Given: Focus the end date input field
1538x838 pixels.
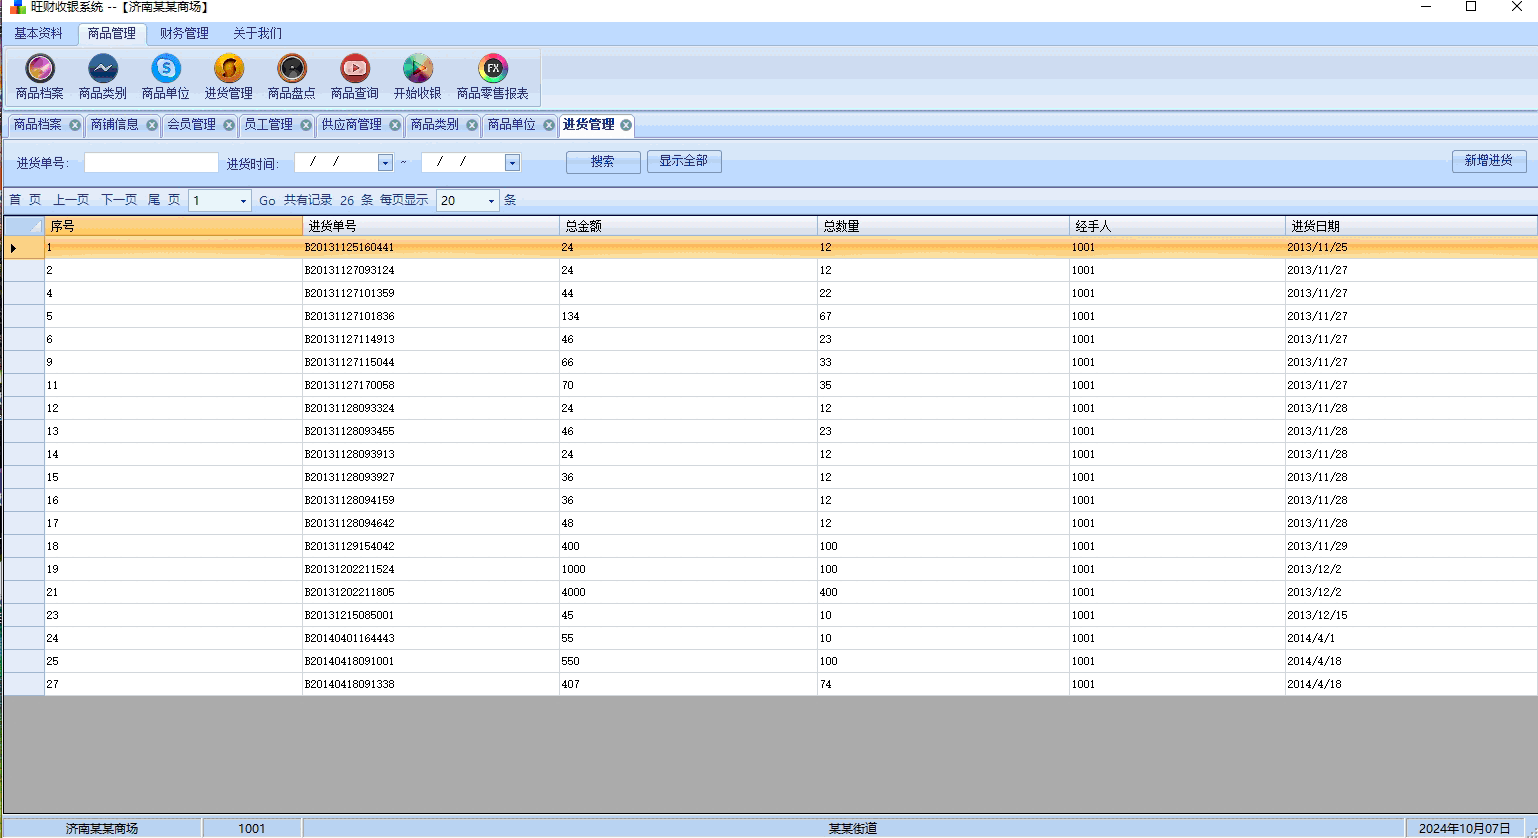Looking at the screenshot, I should (x=463, y=162).
